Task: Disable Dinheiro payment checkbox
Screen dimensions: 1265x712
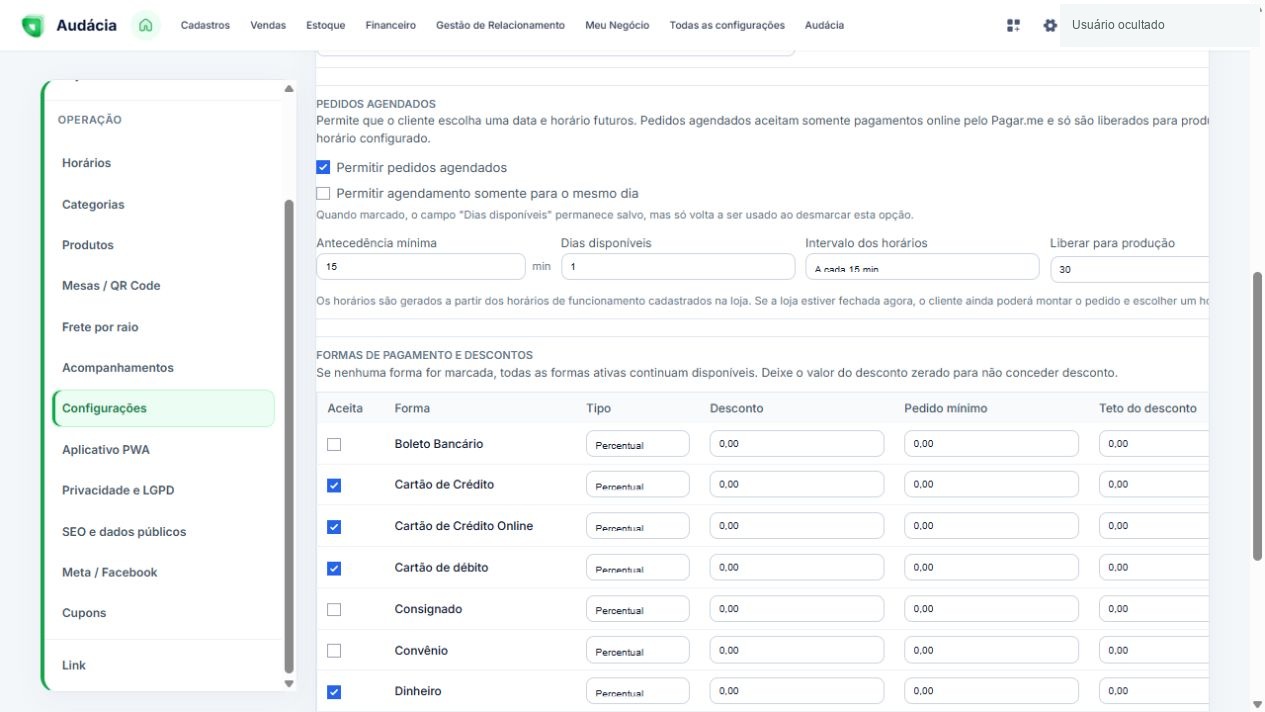Action: pyautogui.click(x=334, y=691)
